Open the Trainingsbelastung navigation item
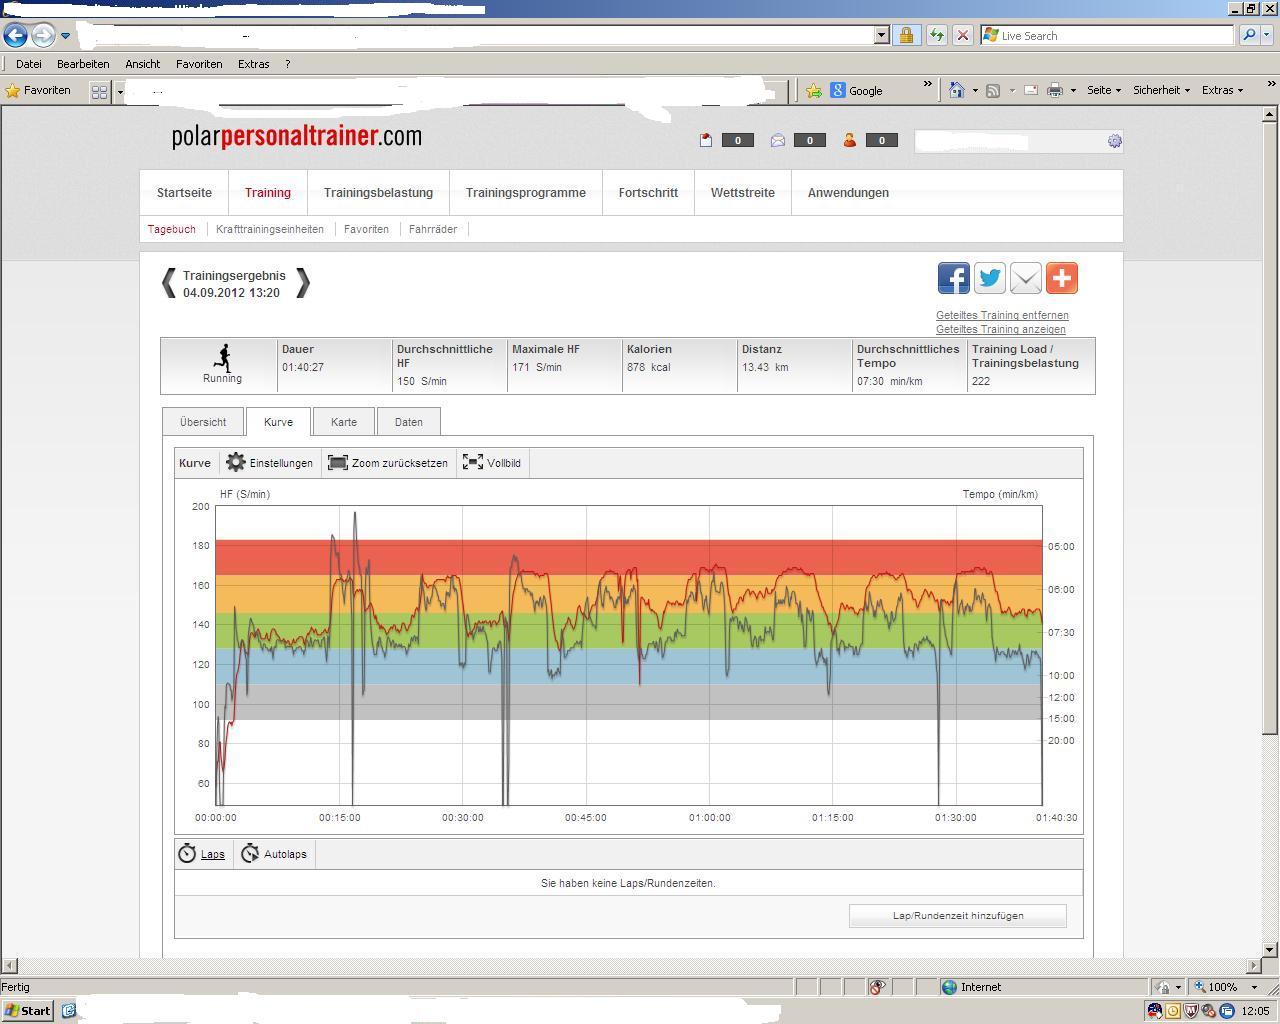The width and height of the screenshot is (1280, 1024). coord(378,193)
